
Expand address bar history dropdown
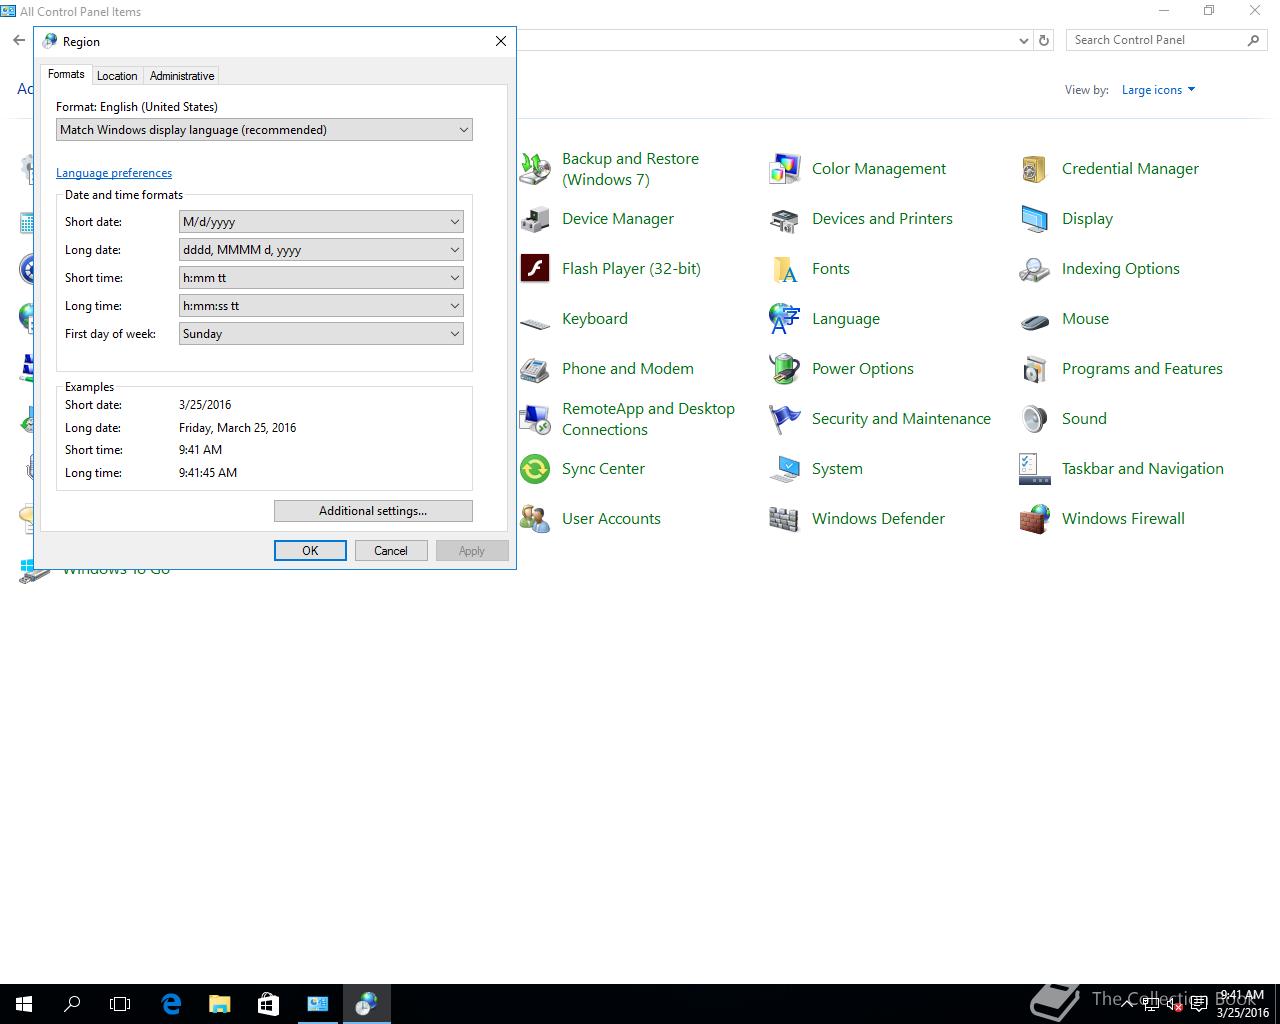pyautogui.click(x=1023, y=41)
